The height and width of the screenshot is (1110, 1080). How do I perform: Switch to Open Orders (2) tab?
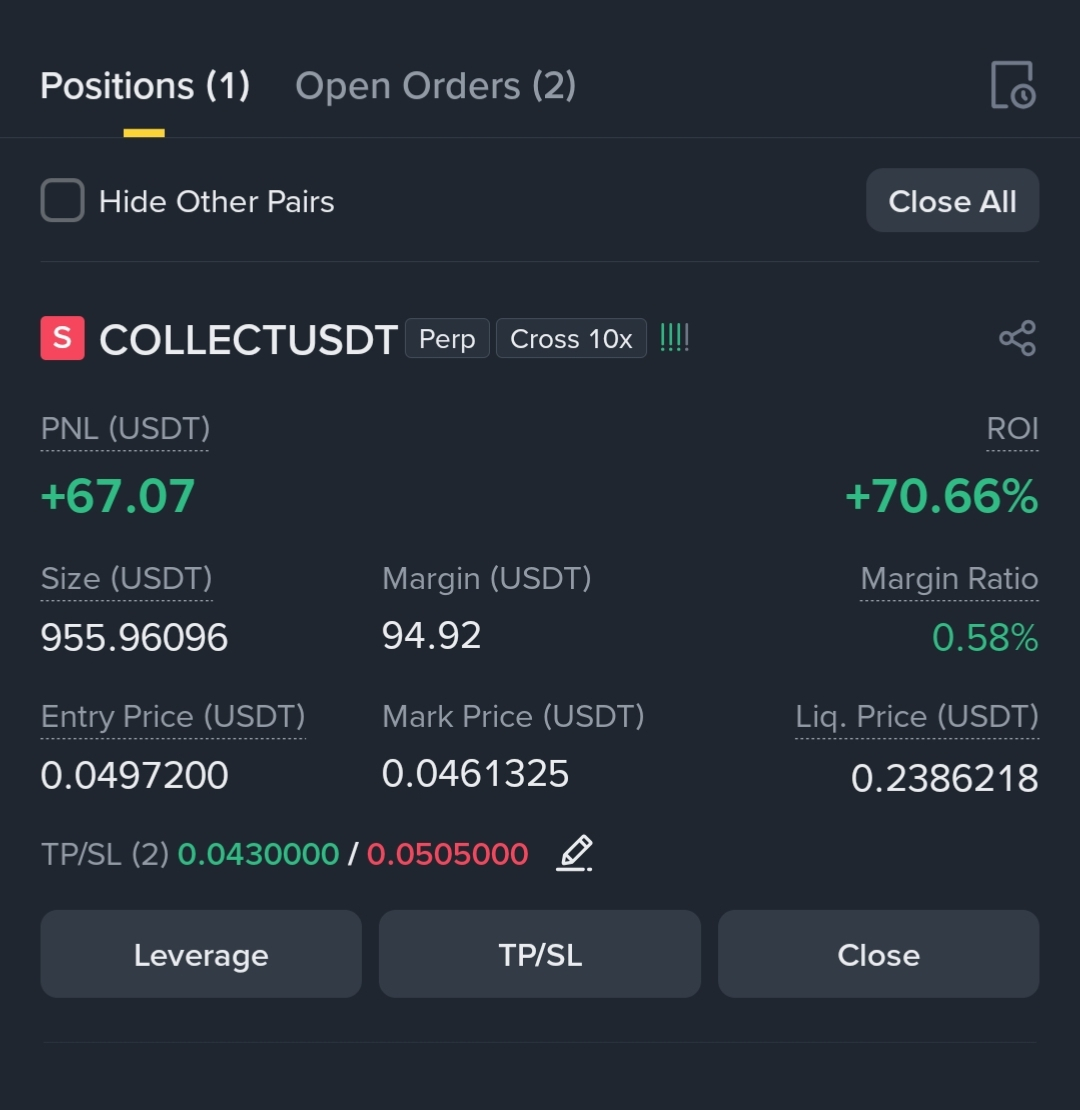tap(435, 86)
